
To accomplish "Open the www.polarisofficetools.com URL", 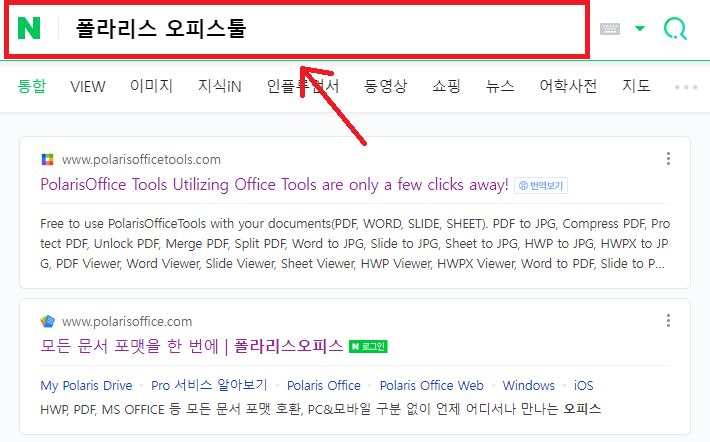I will click(141, 159).
